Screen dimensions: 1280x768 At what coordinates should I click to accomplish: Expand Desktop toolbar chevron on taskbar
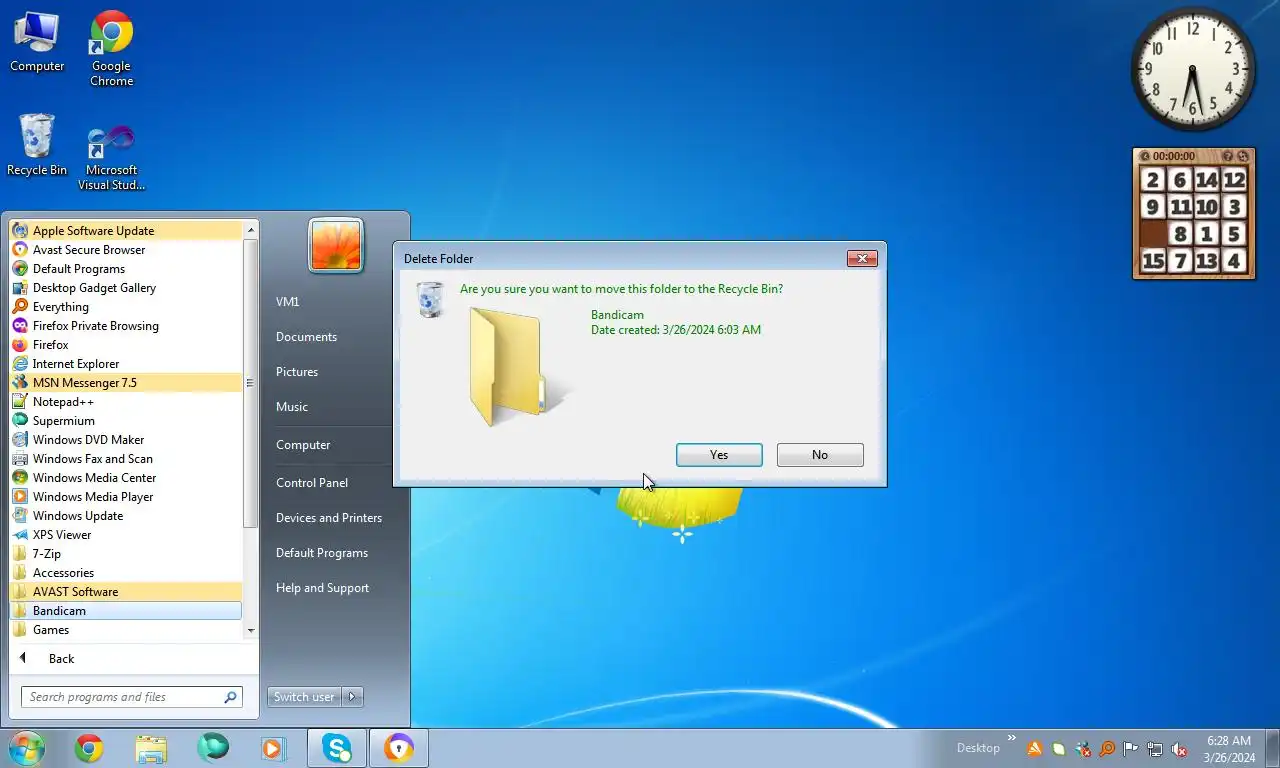coord(1011,739)
